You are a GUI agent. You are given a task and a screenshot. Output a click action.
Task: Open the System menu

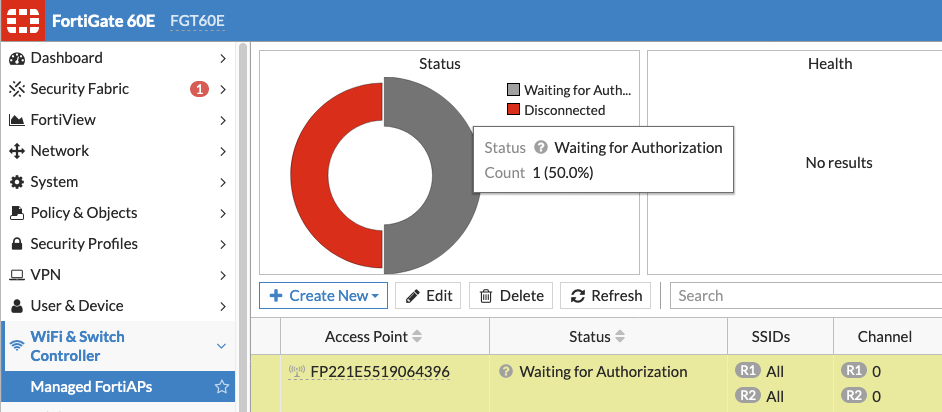point(119,182)
